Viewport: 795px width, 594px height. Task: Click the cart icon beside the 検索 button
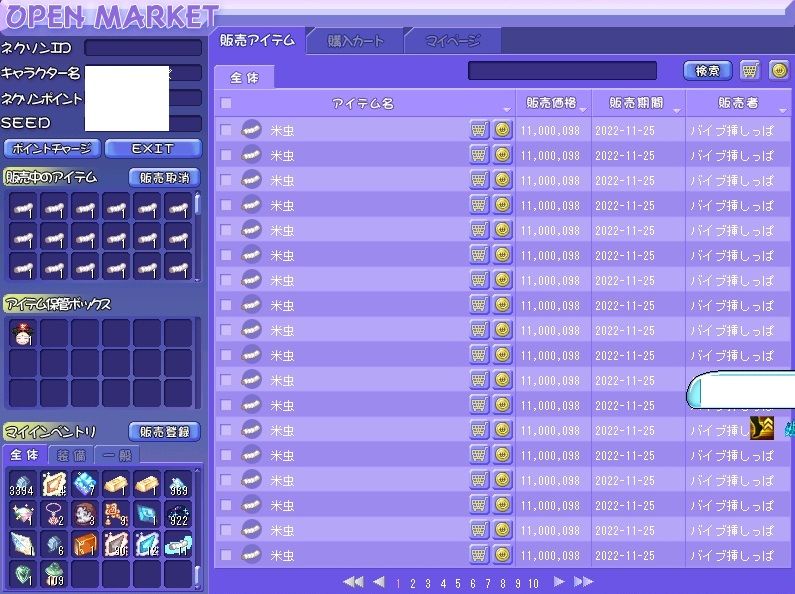[x=750, y=71]
